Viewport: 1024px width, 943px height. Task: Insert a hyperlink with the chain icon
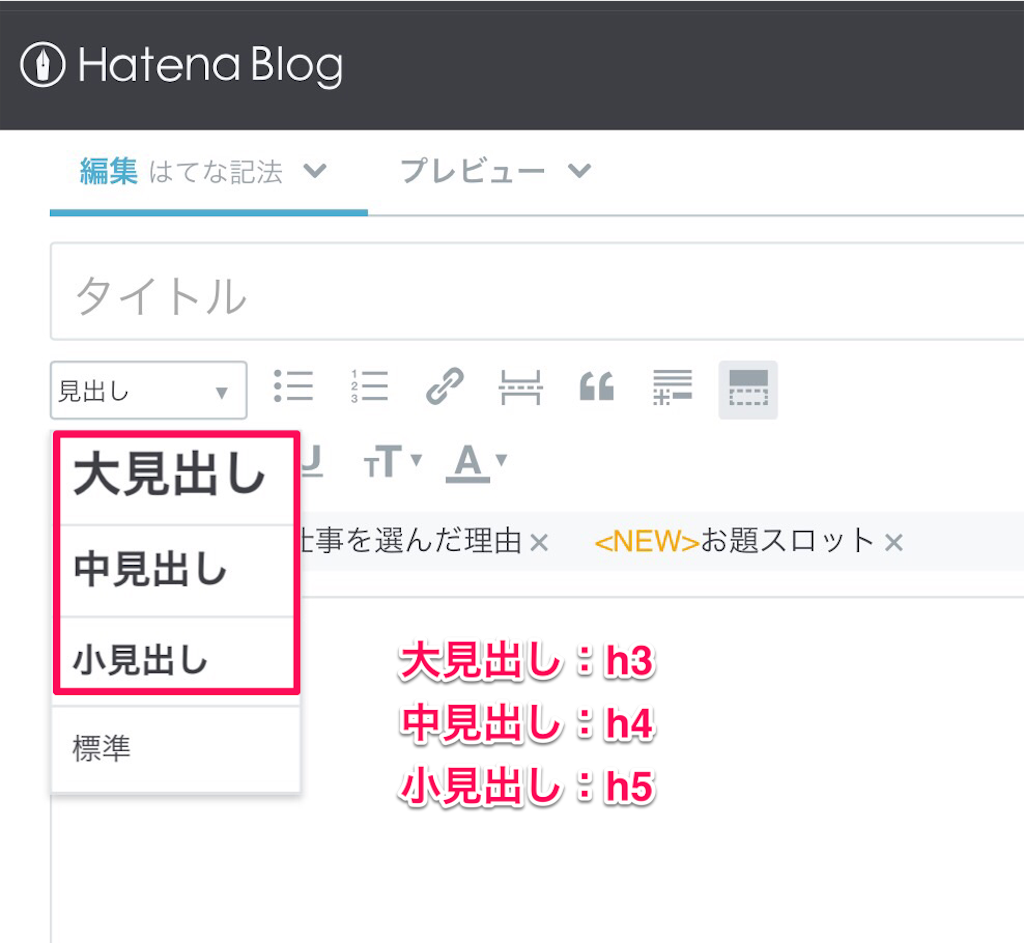445,386
